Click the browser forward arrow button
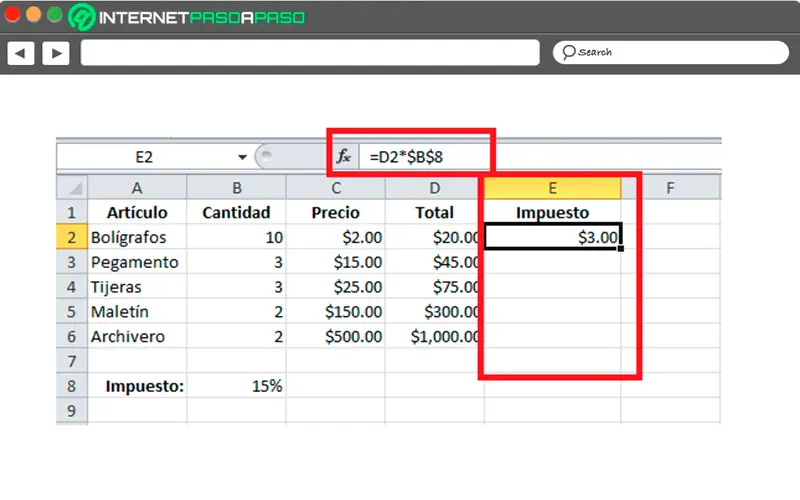Viewport: 800px width, 500px height. coord(56,53)
